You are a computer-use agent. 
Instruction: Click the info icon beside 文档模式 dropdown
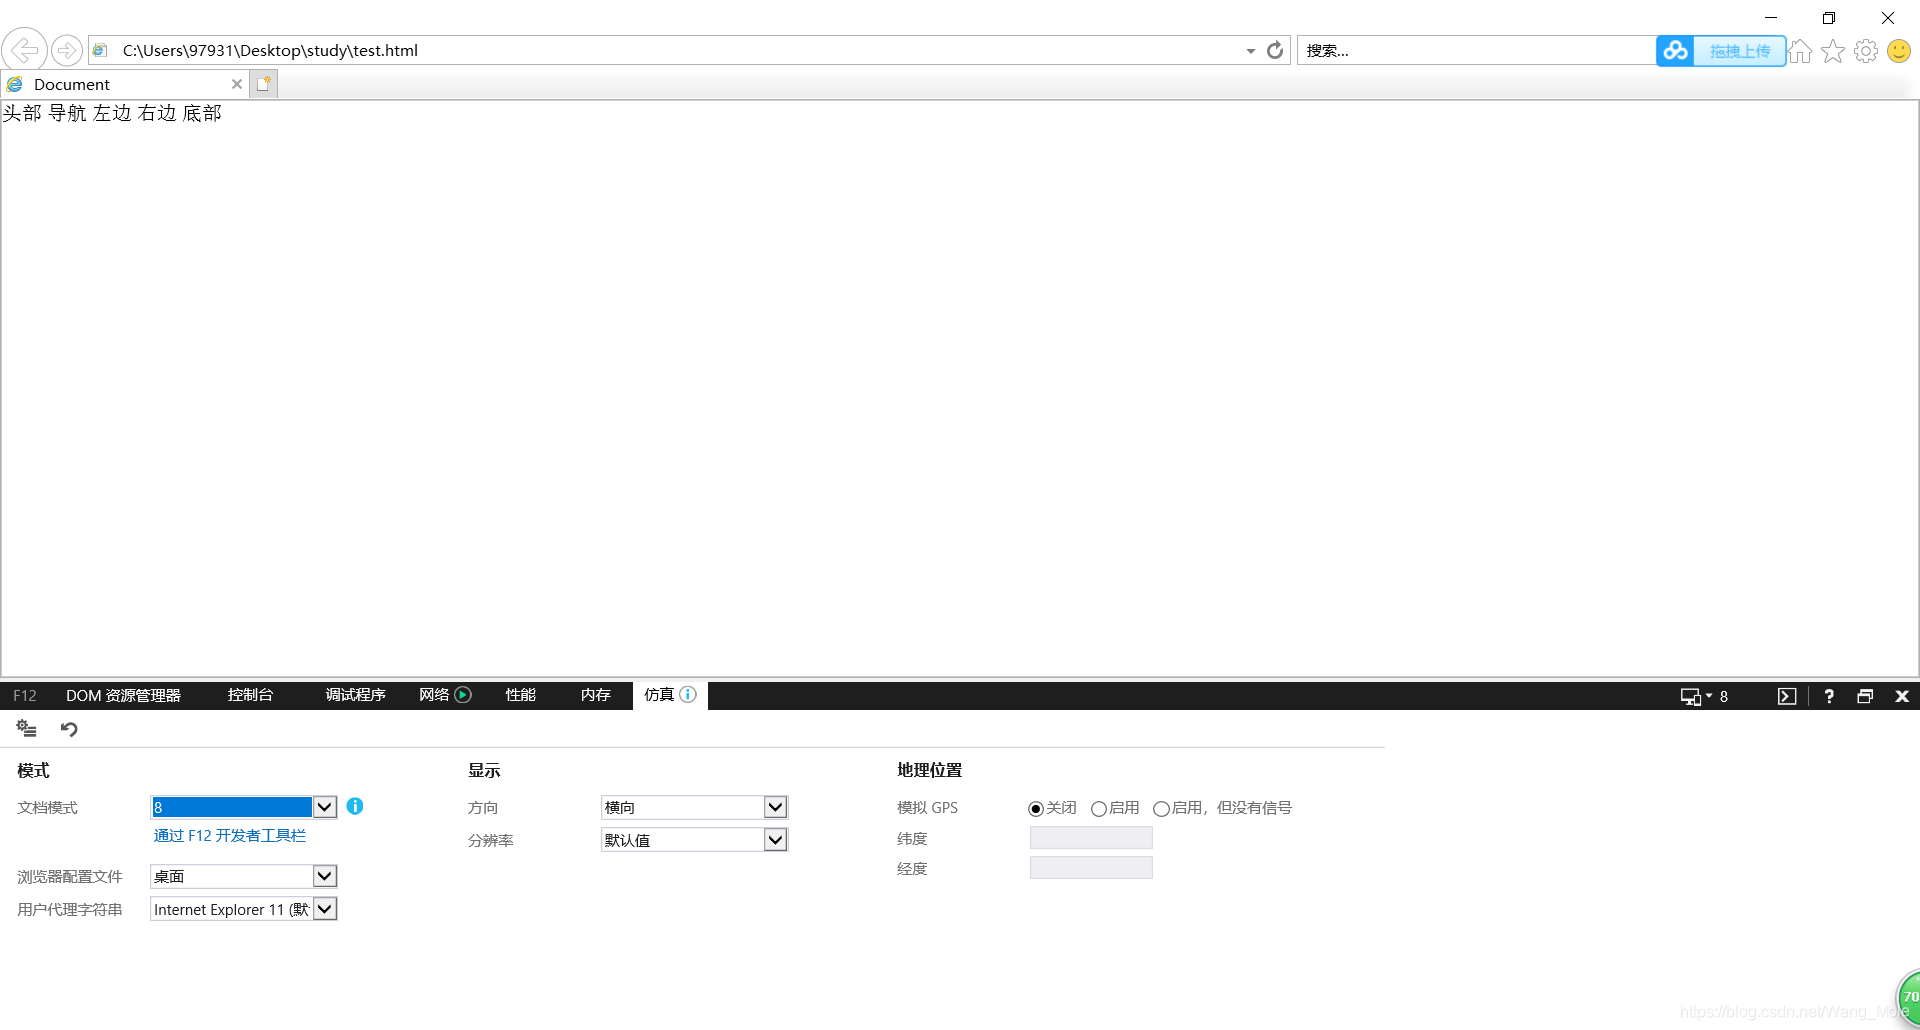coord(355,806)
